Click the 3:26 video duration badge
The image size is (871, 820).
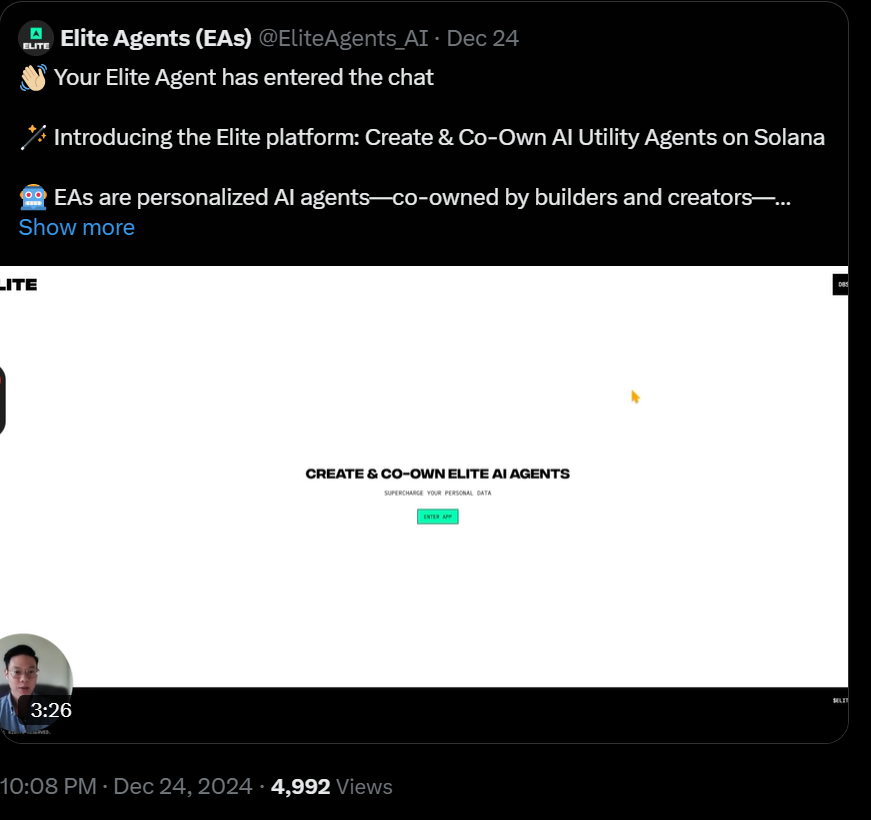[51, 710]
